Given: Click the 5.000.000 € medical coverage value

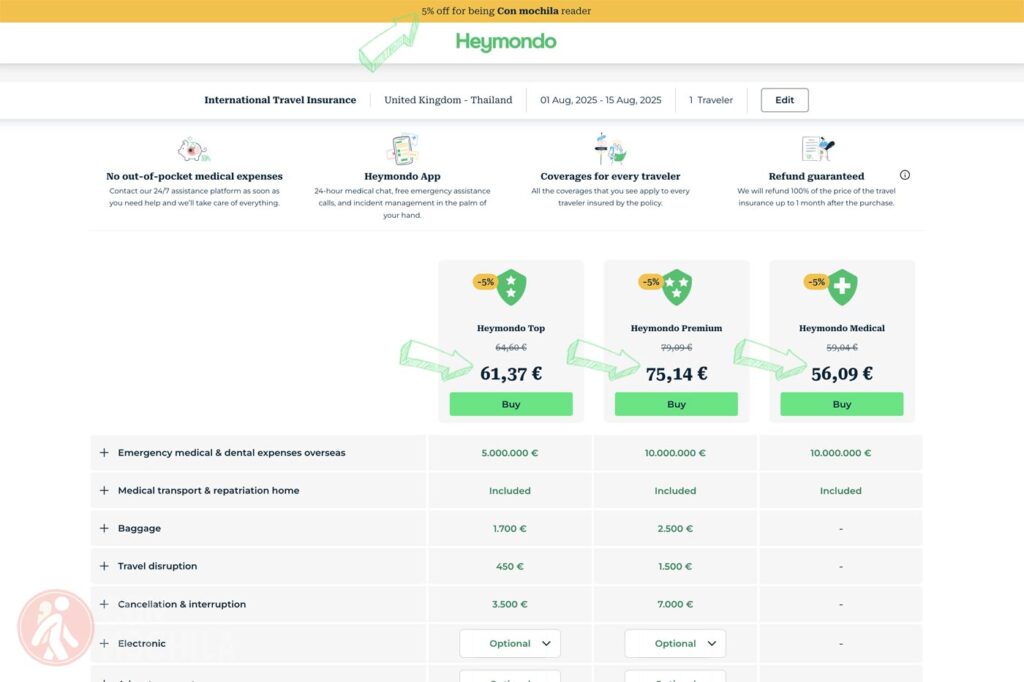Looking at the screenshot, I should click(510, 453).
